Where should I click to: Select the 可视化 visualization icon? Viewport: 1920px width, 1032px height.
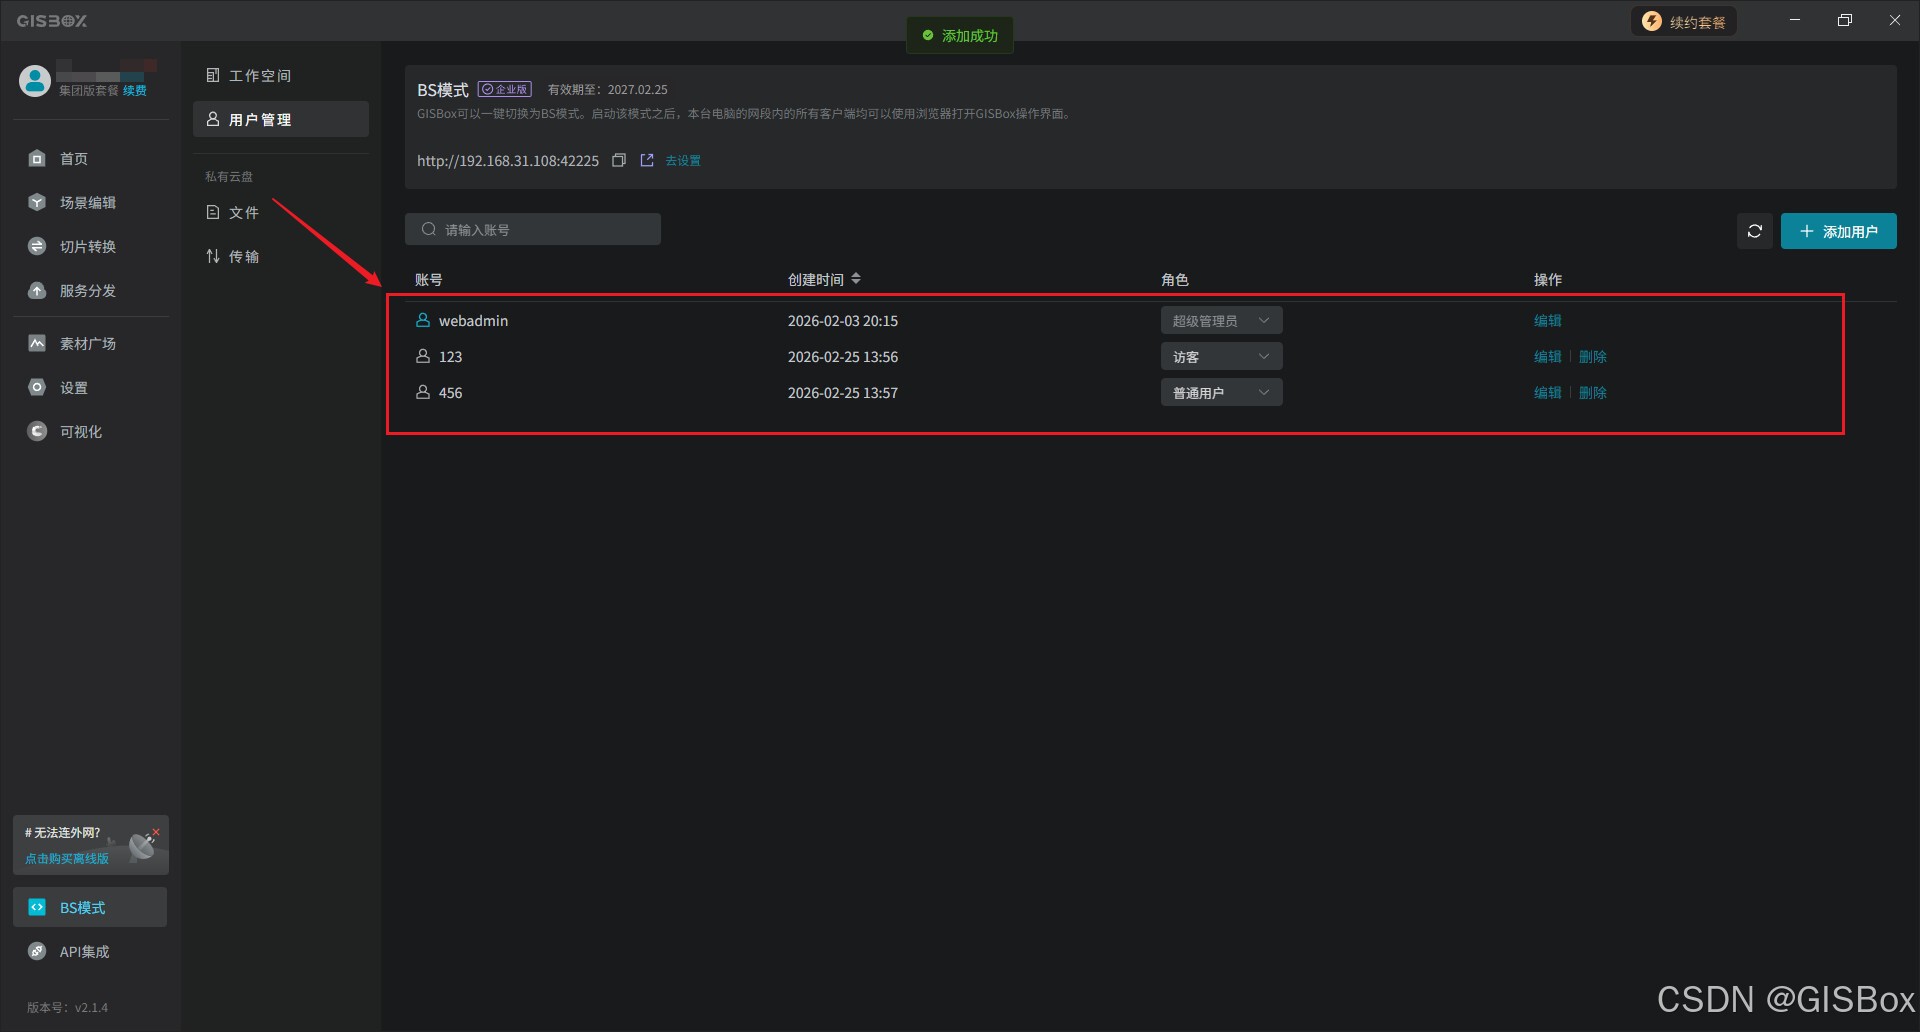(x=37, y=431)
